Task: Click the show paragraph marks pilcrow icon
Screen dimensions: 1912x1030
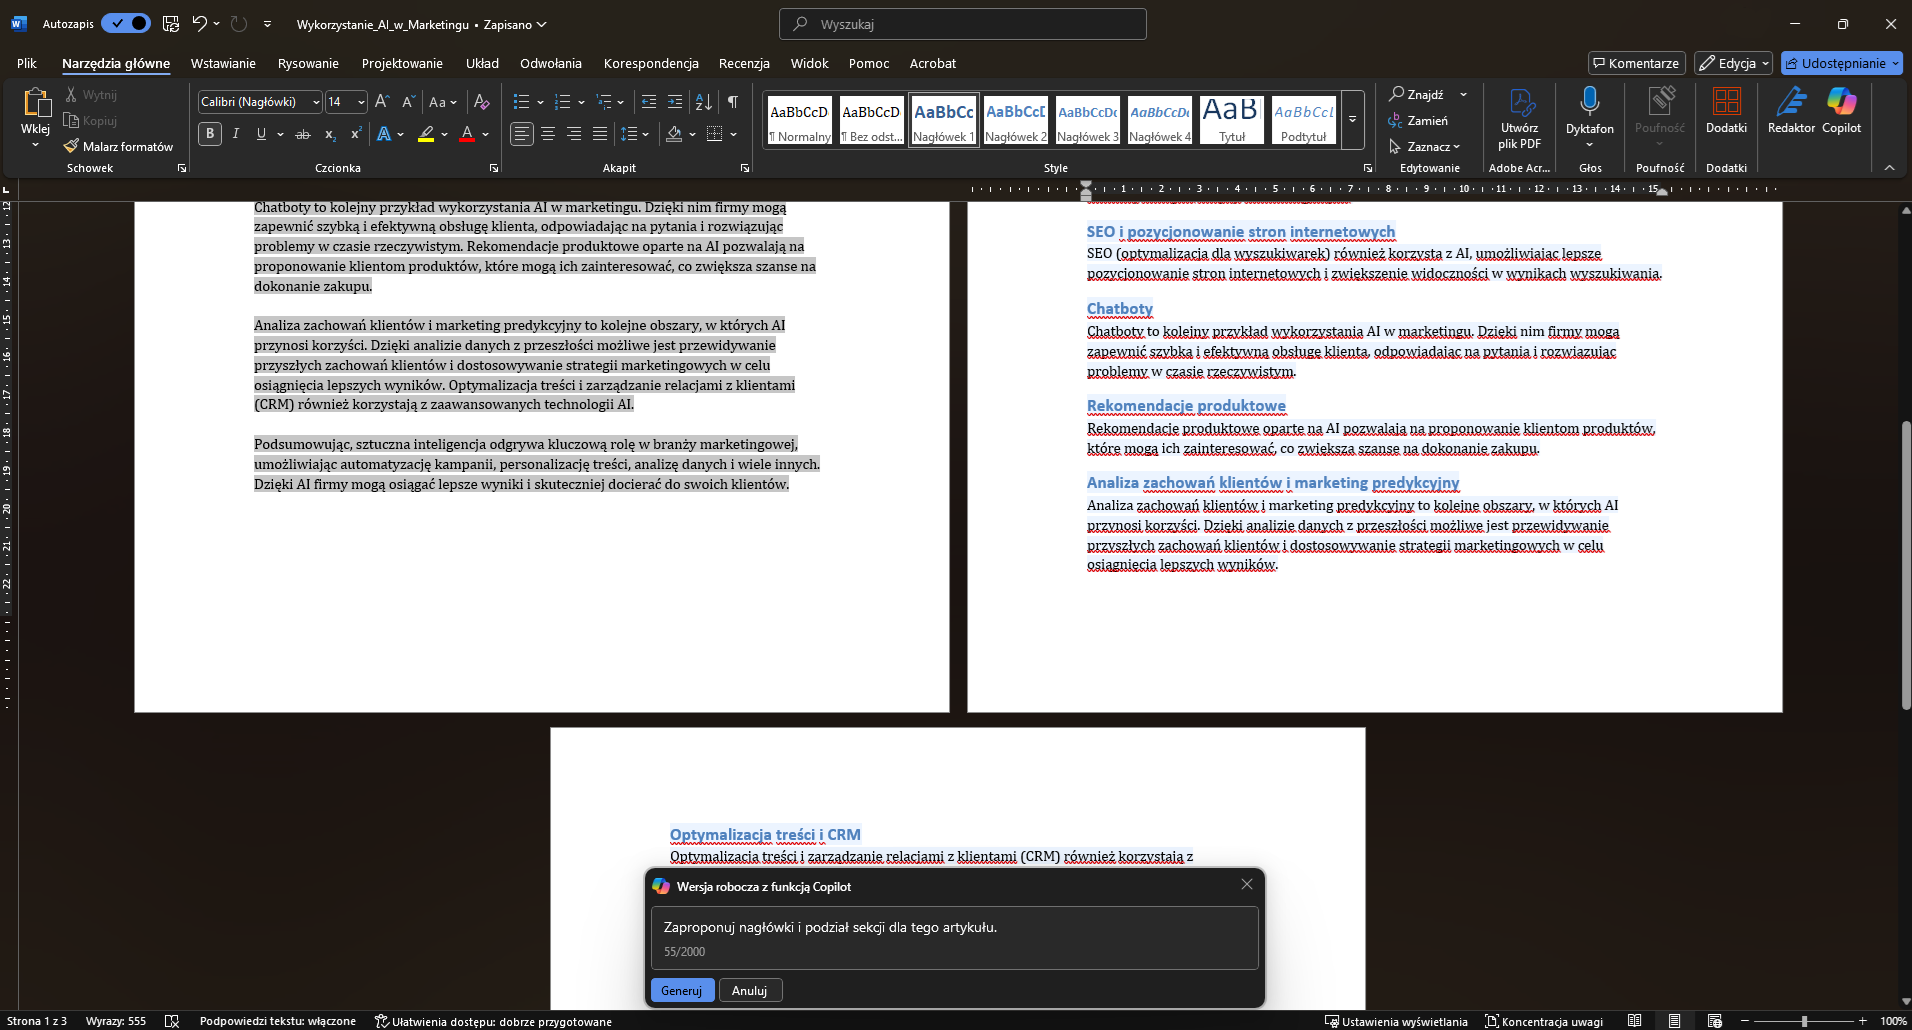Action: (x=733, y=102)
